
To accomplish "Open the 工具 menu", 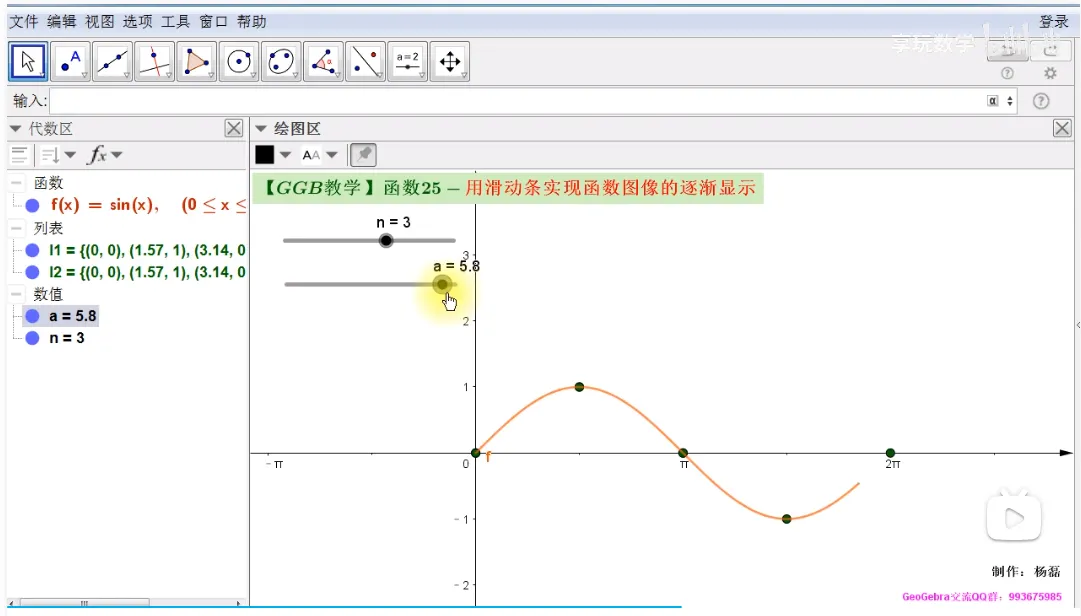I will pyautogui.click(x=175, y=21).
